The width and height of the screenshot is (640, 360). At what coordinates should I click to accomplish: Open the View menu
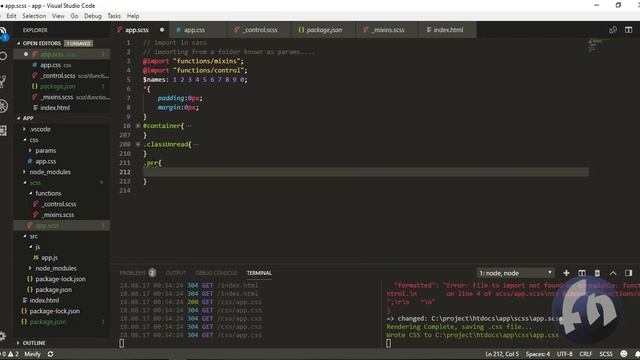click(58, 16)
